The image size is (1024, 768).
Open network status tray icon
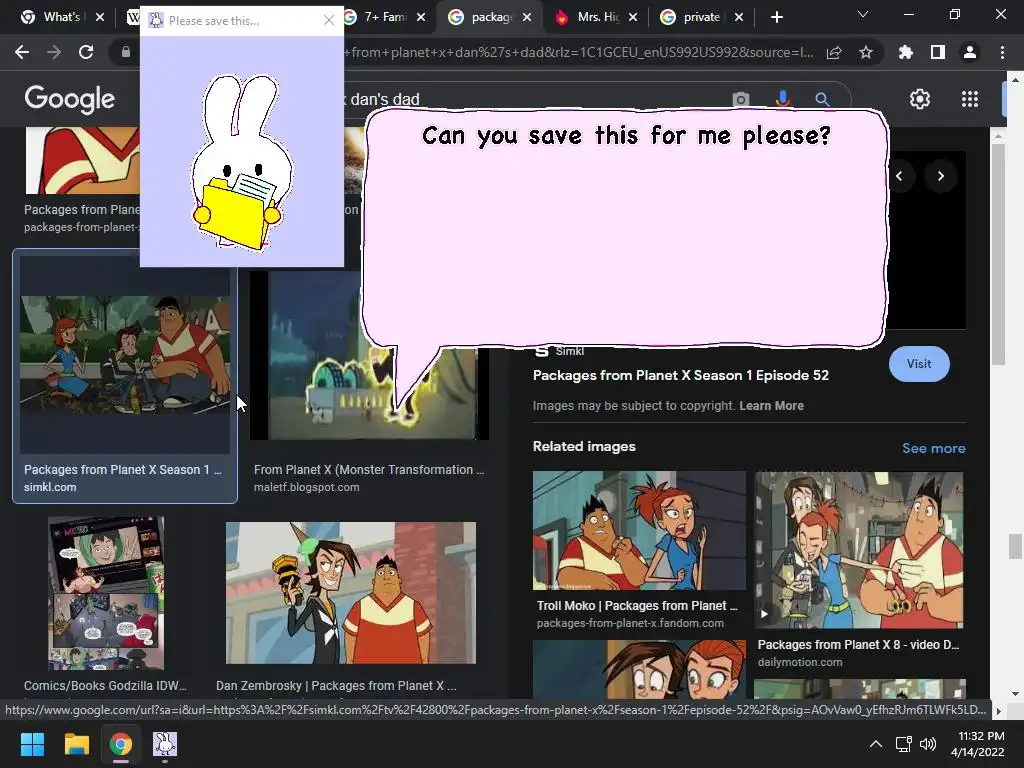[903, 744]
